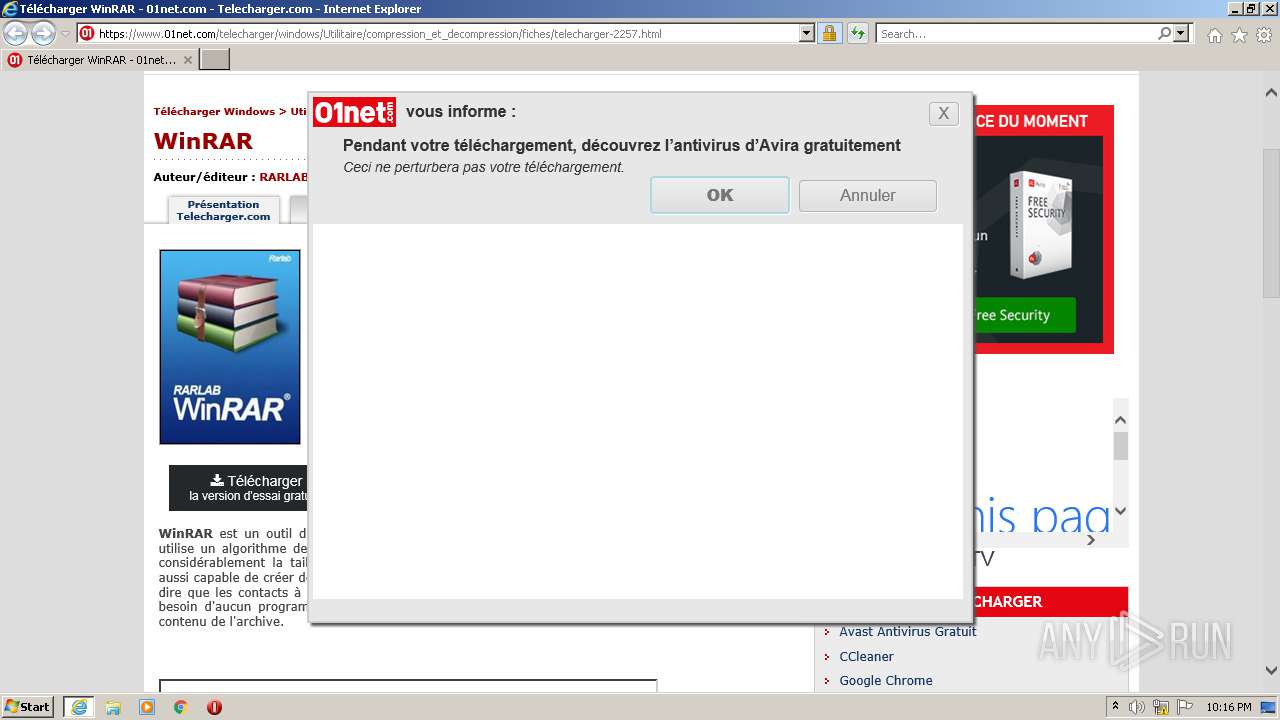Show hidden system tray icons
This screenshot has height=720, width=1280.
(x=1115, y=706)
